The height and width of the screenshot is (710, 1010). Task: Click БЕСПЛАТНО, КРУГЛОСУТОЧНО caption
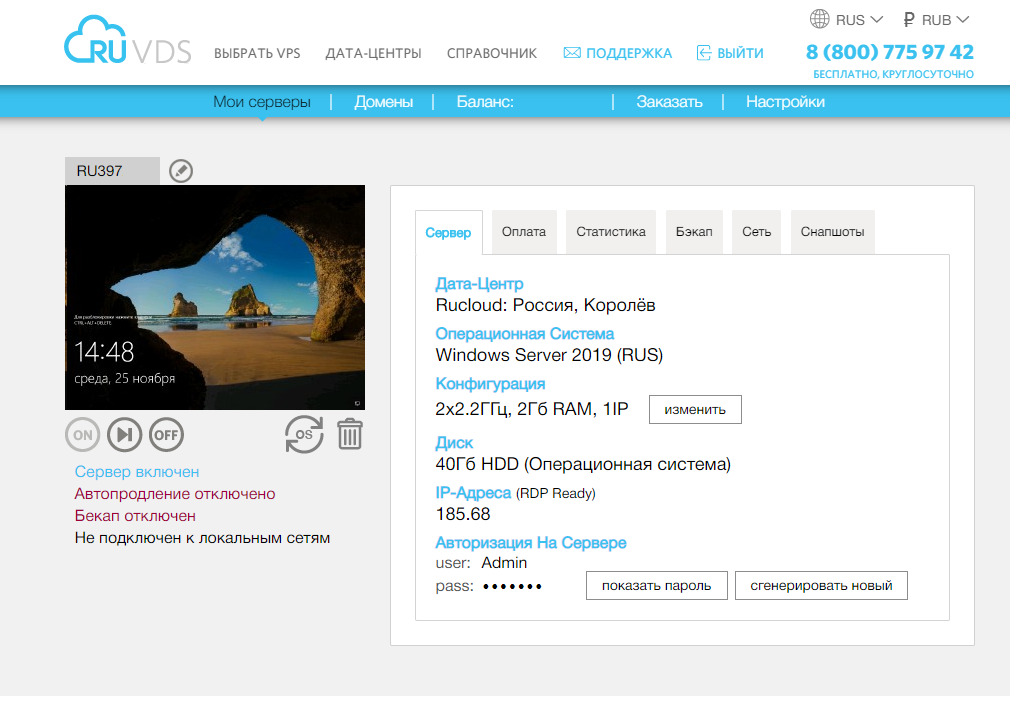click(x=893, y=74)
